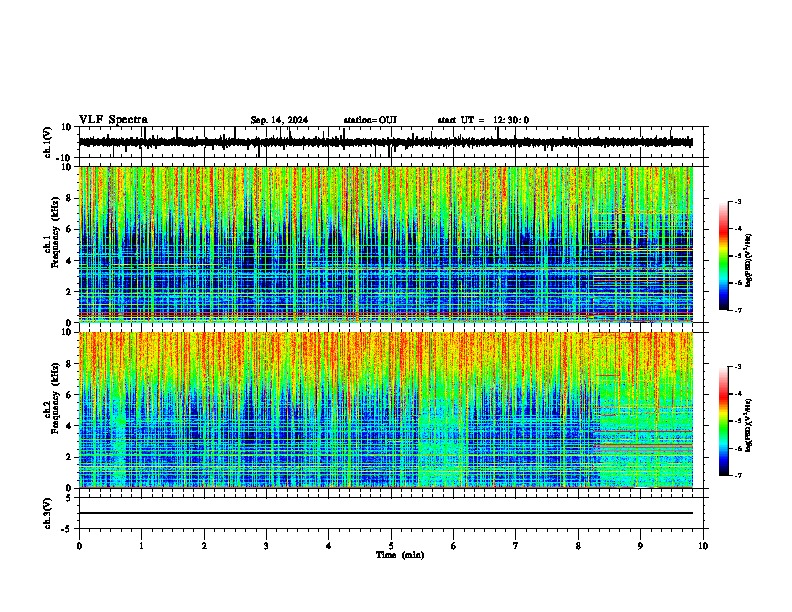Click the "3" tick on the time axis
This screenshot has height=612, width=792.
[266, 546]
